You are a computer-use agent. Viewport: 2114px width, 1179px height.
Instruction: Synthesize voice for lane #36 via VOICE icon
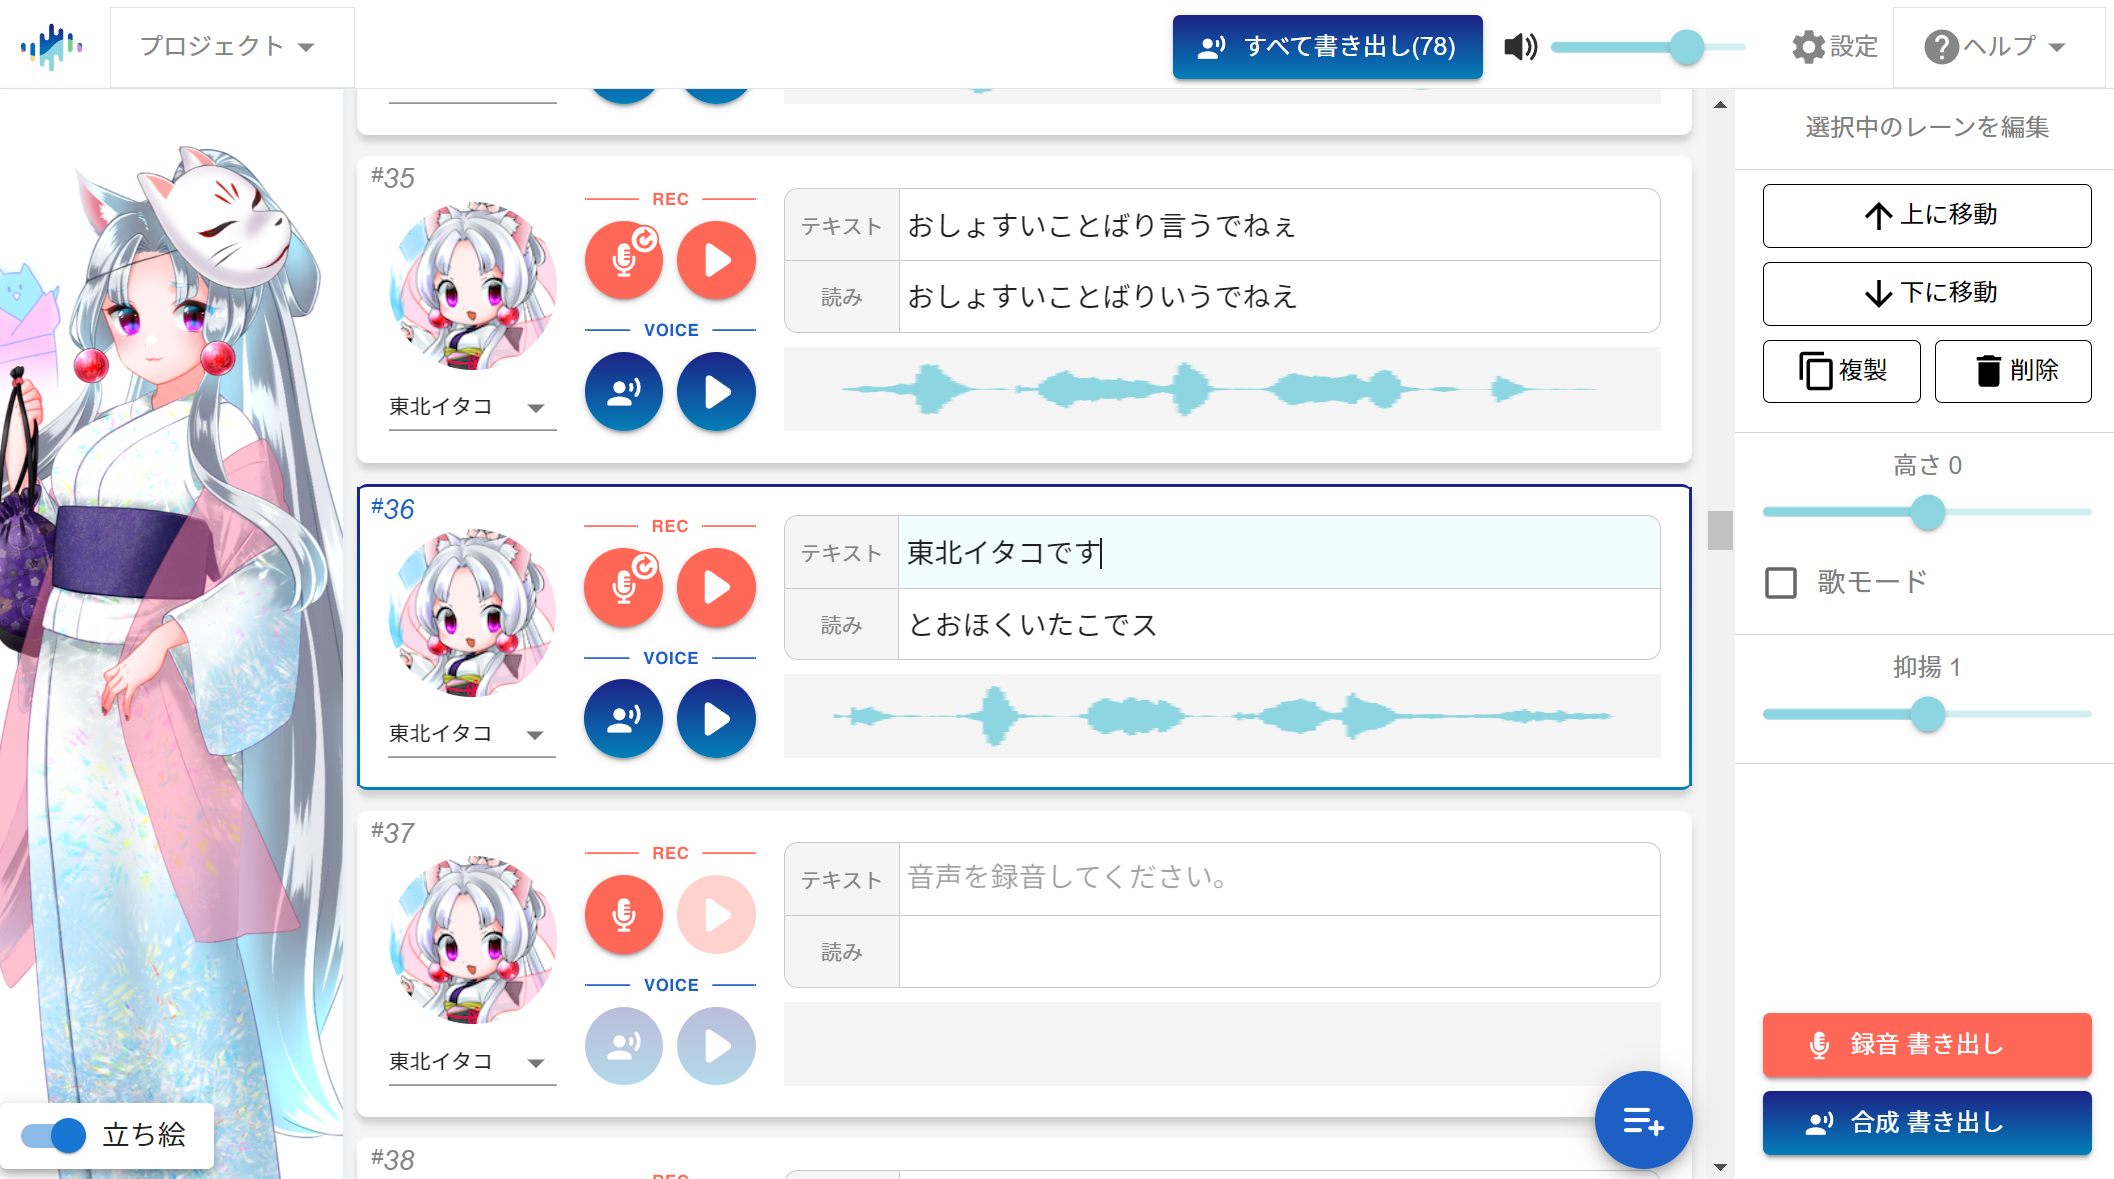pyautogui.click(x=623, y=718)
